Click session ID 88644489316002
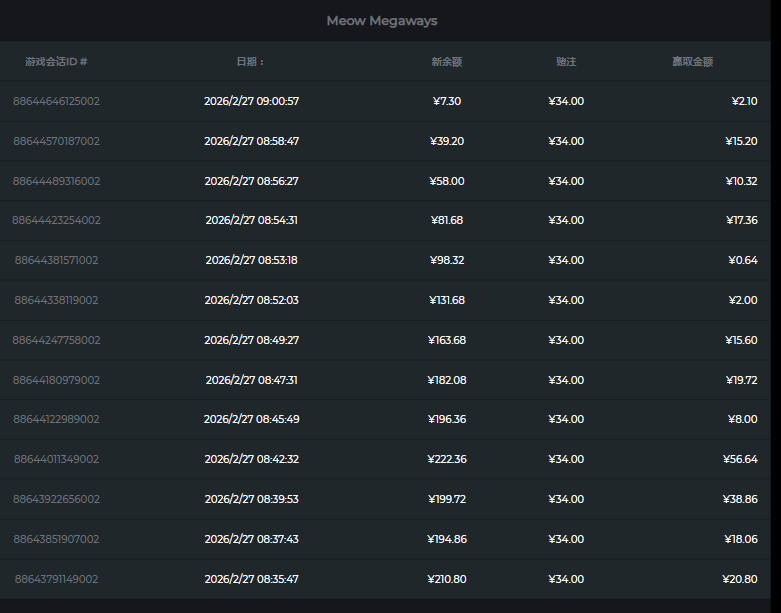781x613 pixels. [x=56, y=181]
